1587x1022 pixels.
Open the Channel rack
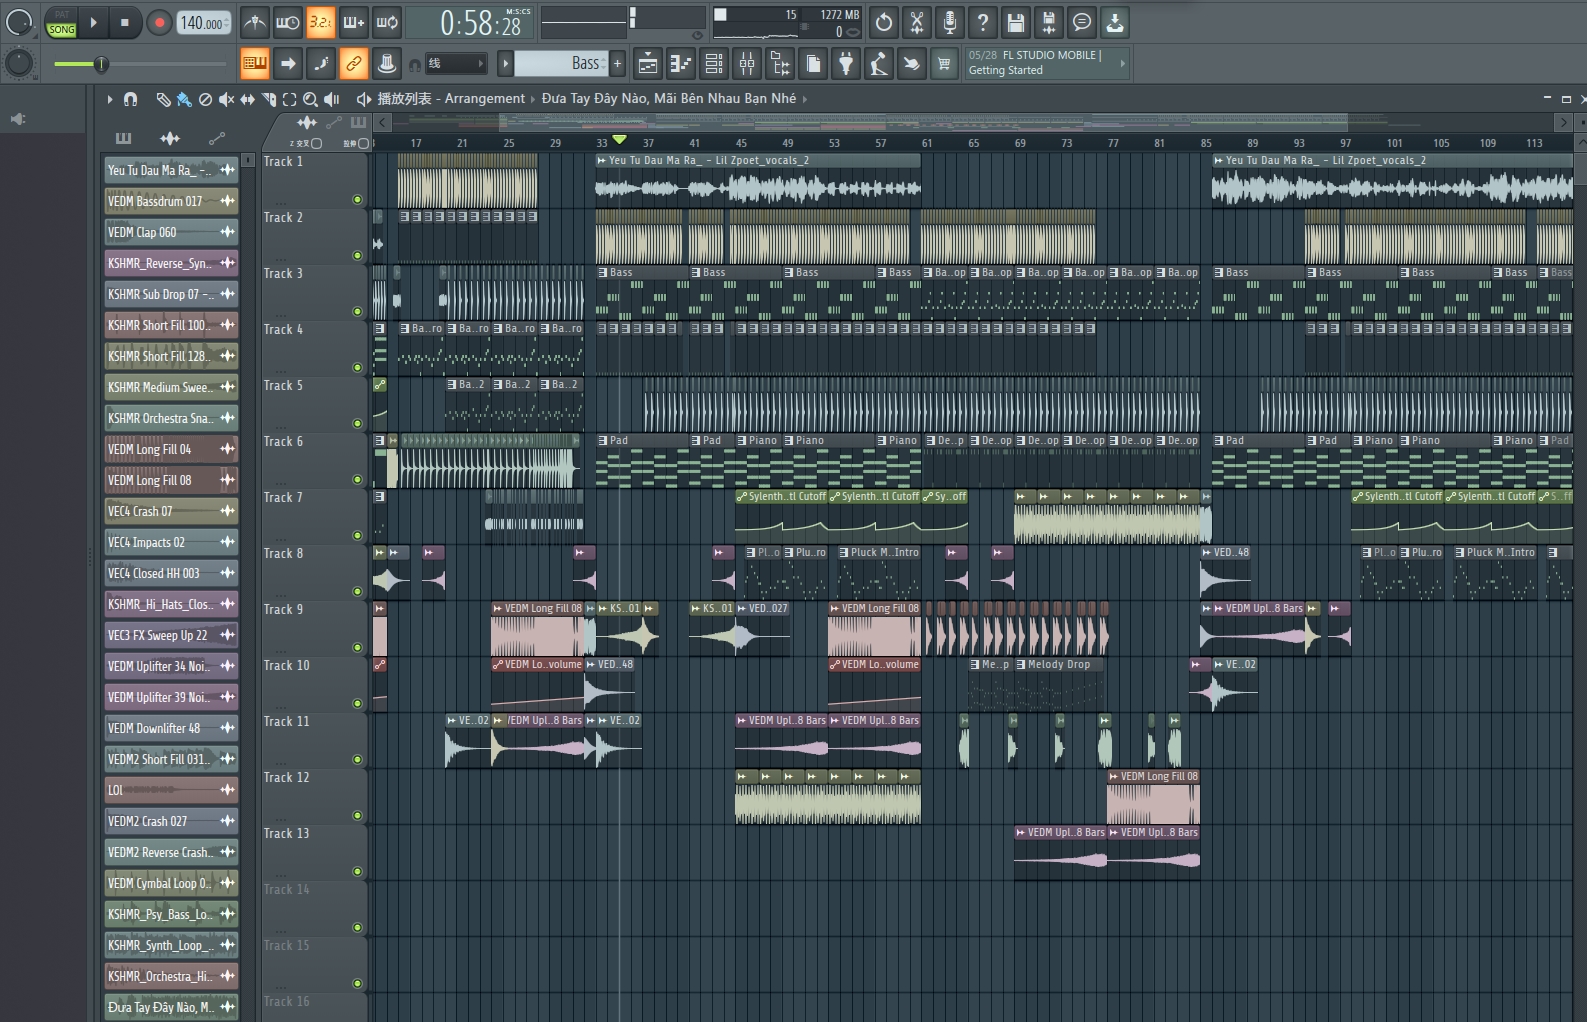pyautogui.click(x=714, y=64)
